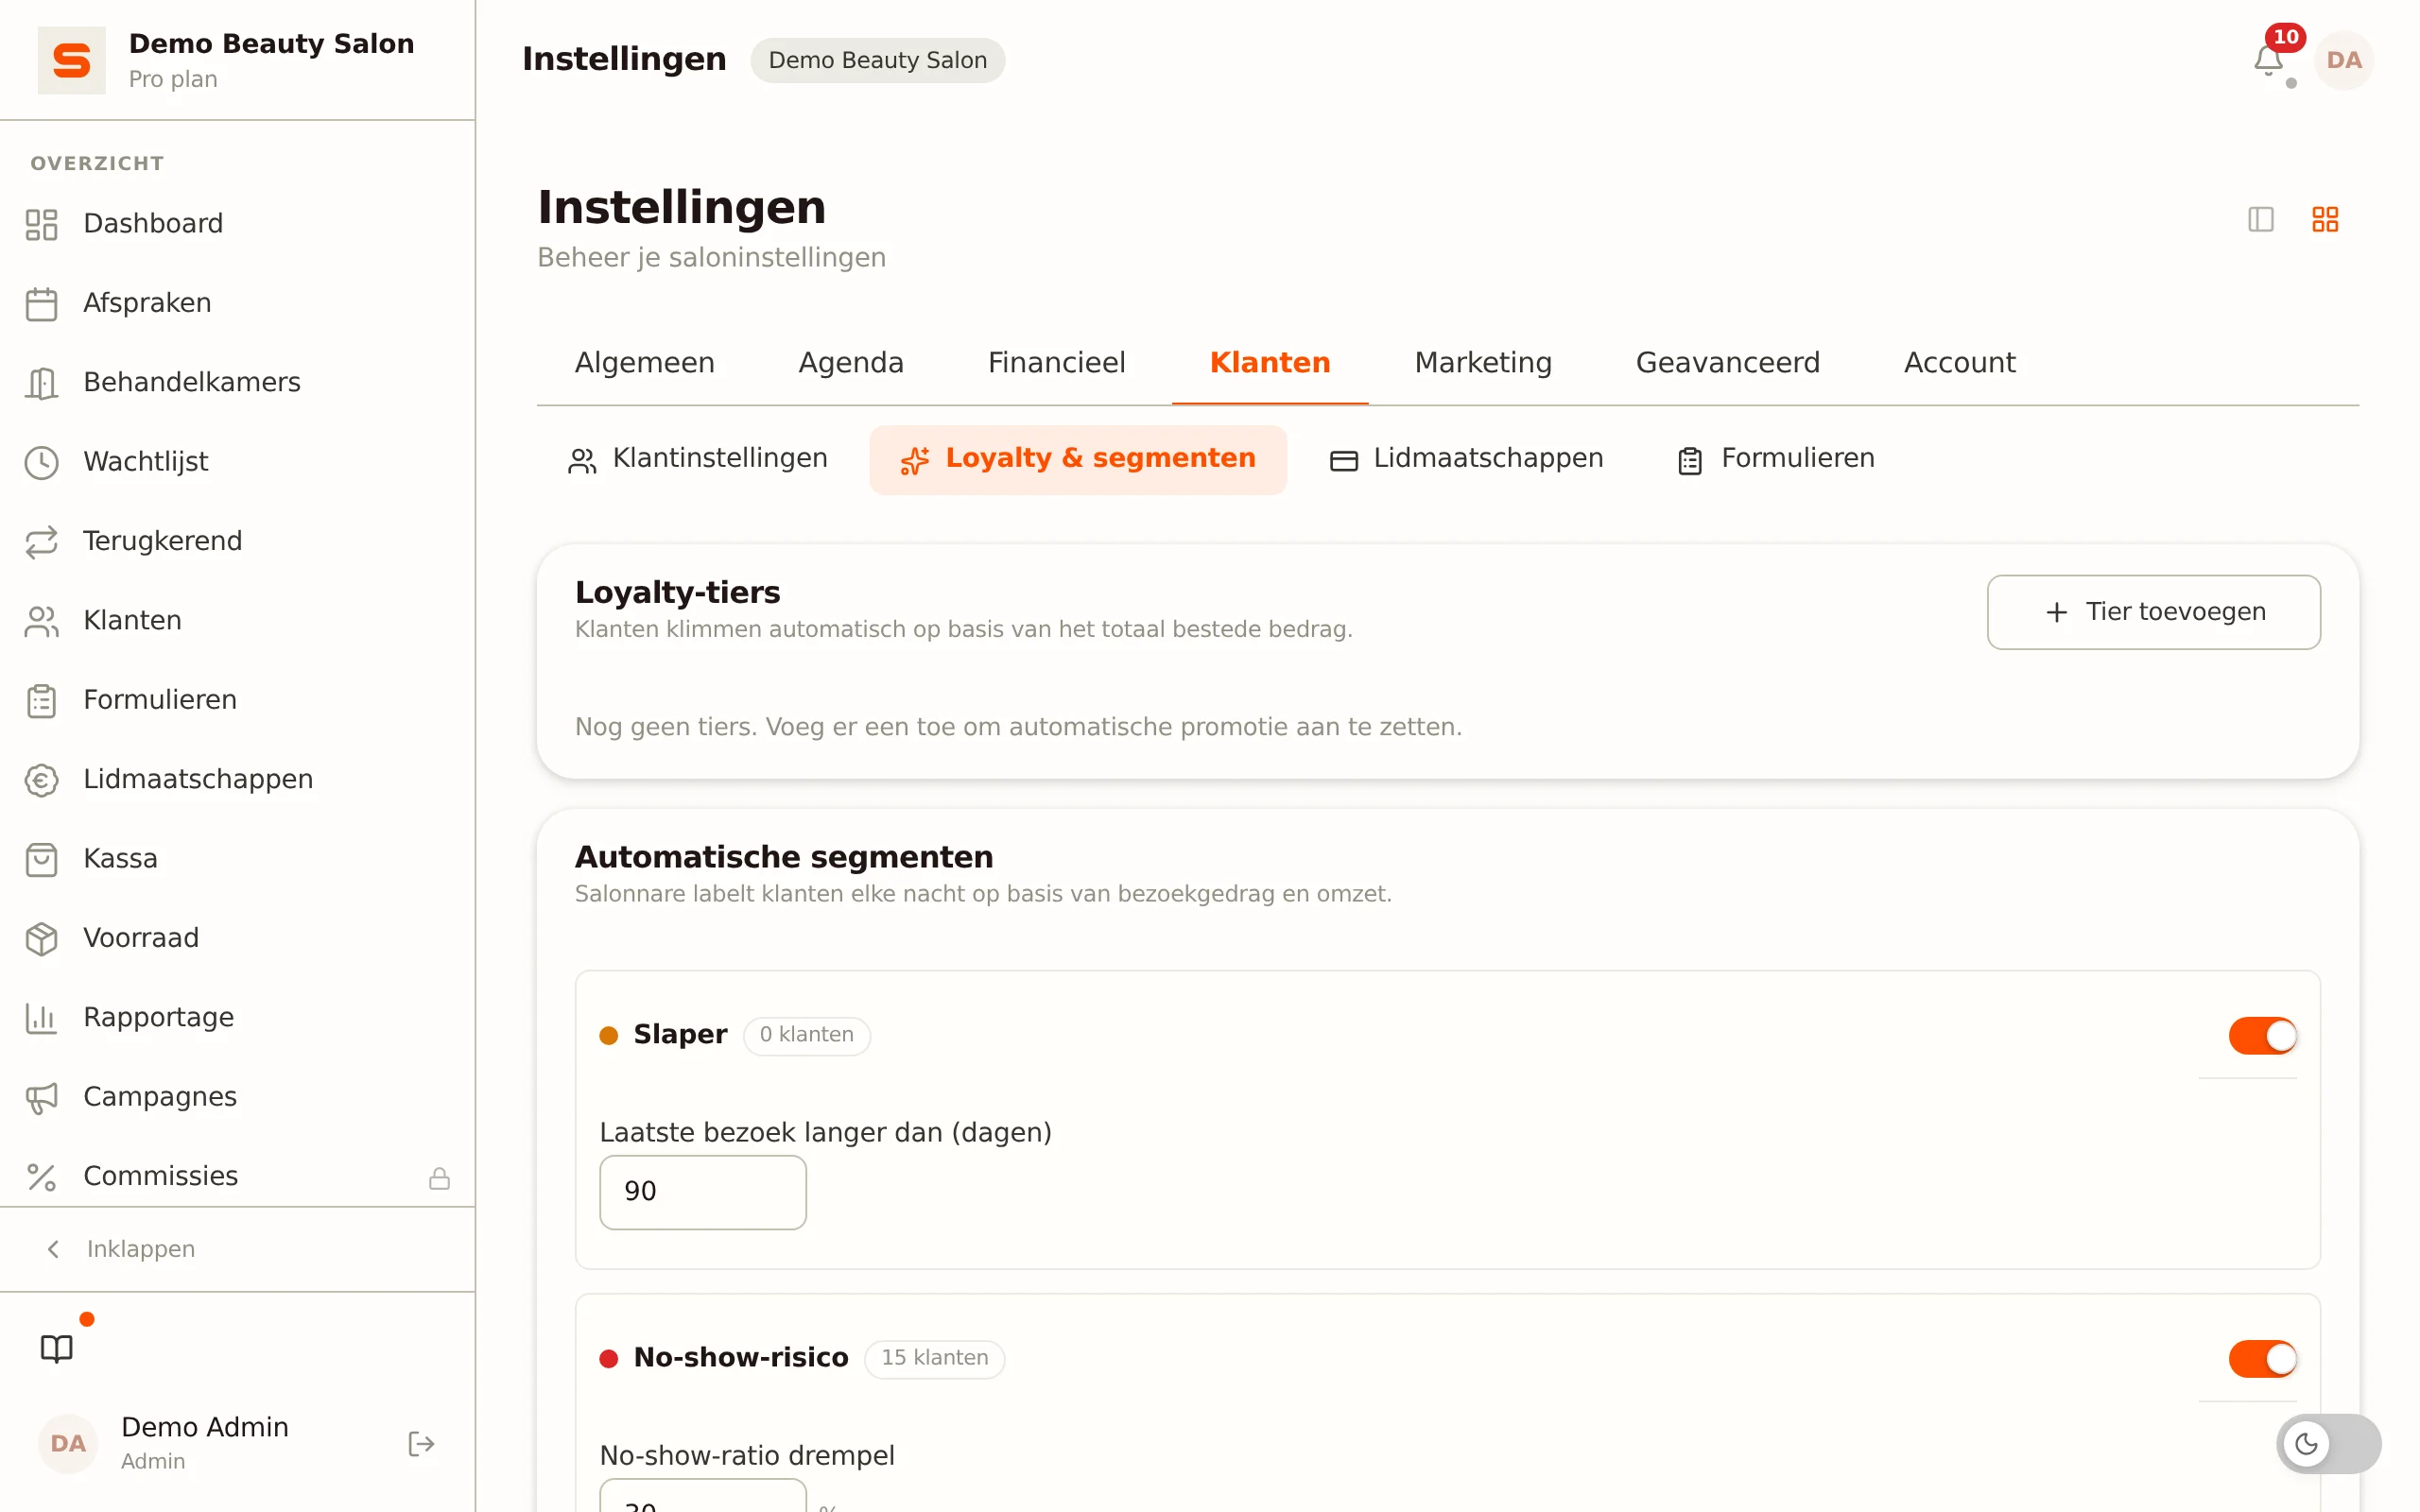2420x1512 pixels.
Task: Click the Behandelkamers door icon
Action: tap(41, 383)
